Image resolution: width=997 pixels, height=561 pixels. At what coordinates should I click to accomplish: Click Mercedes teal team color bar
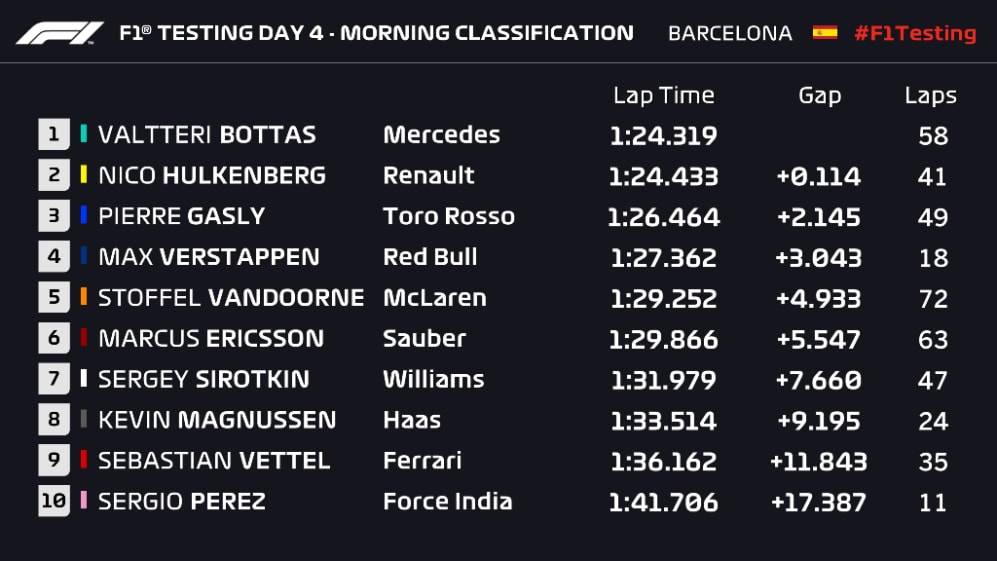(84, 135)
